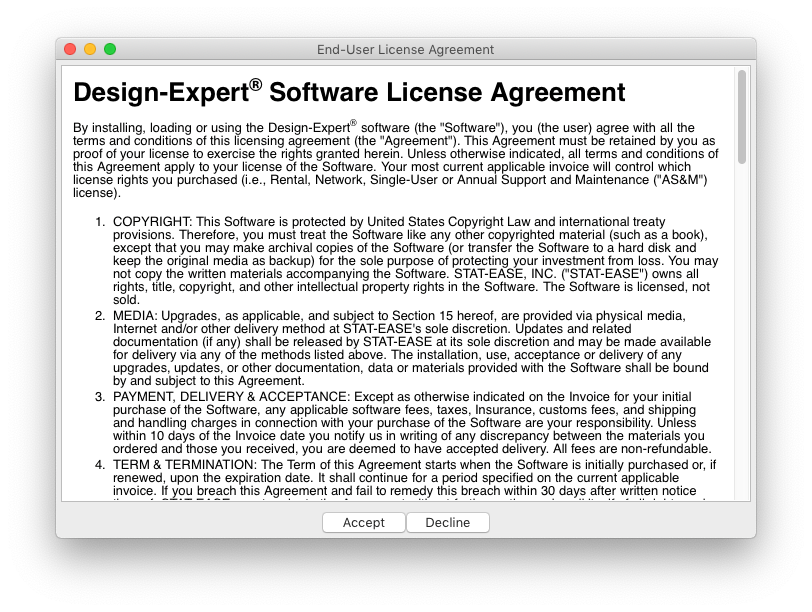Maximize the license agreement window

(110, 49)
